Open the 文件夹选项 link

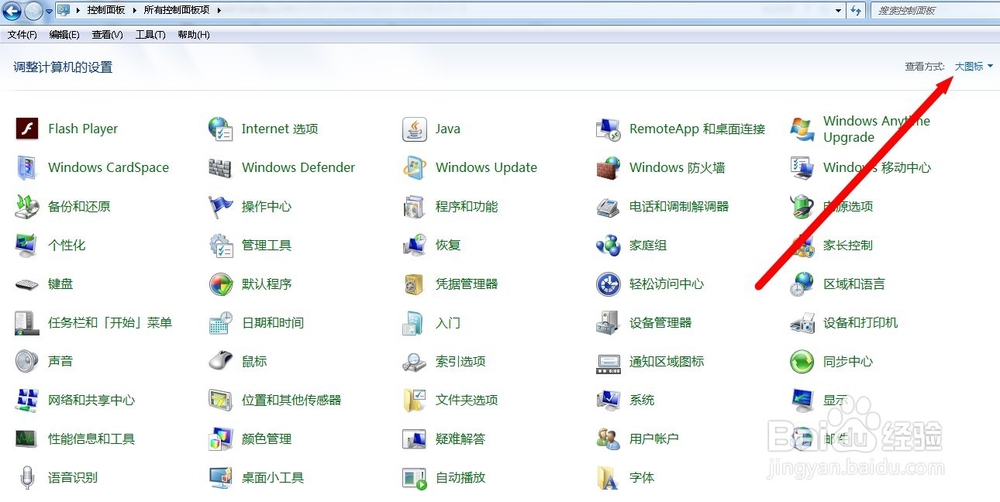[x=467, y=401]
